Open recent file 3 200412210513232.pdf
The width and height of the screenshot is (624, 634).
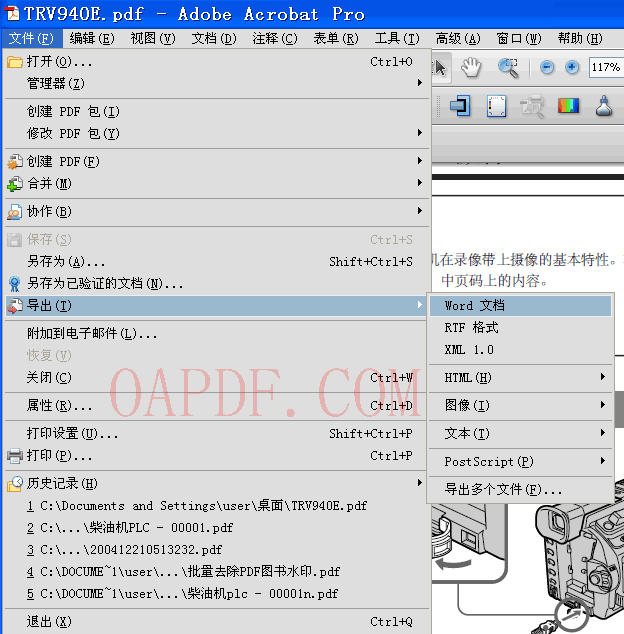(x=217, y=550)
